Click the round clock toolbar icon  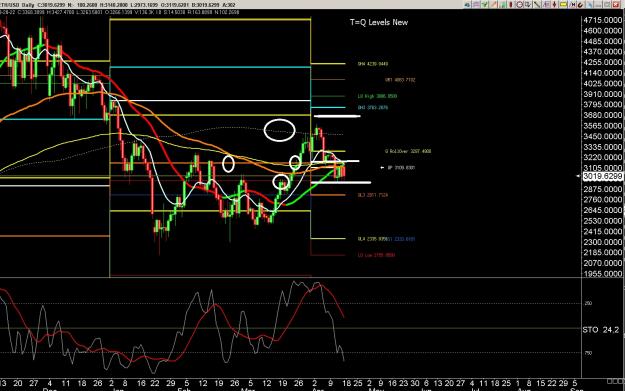click(519, 5)
